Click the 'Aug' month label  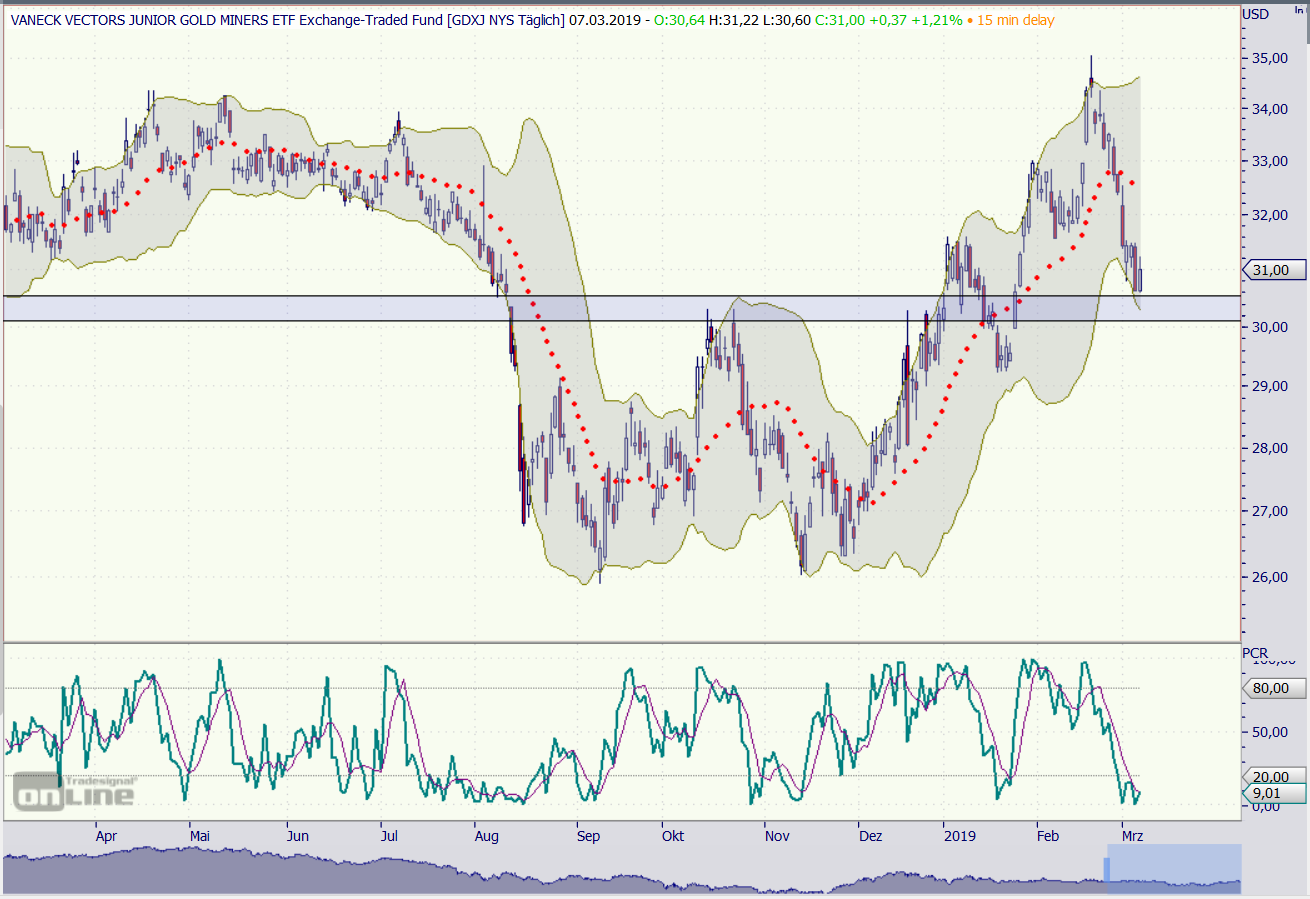click(487, 836)
